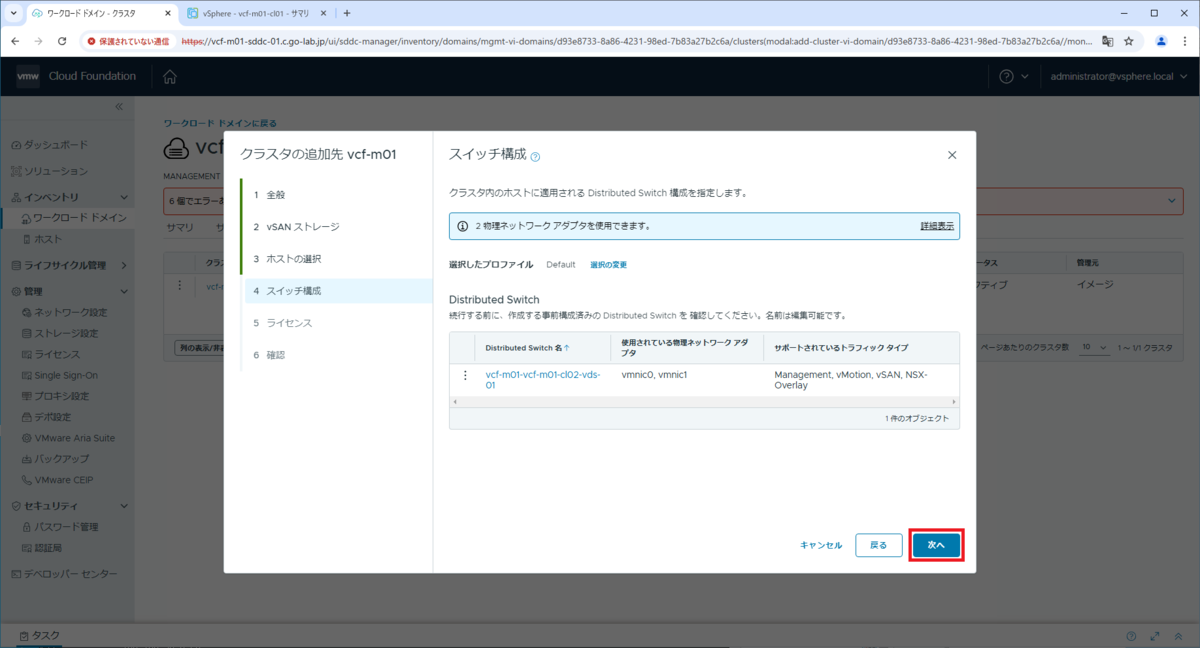Viewport: 1200px width, 648px height.
Task: Sort by Distributed Switch 名 column header
Action: pyautogui.click(x=528, y=348)
